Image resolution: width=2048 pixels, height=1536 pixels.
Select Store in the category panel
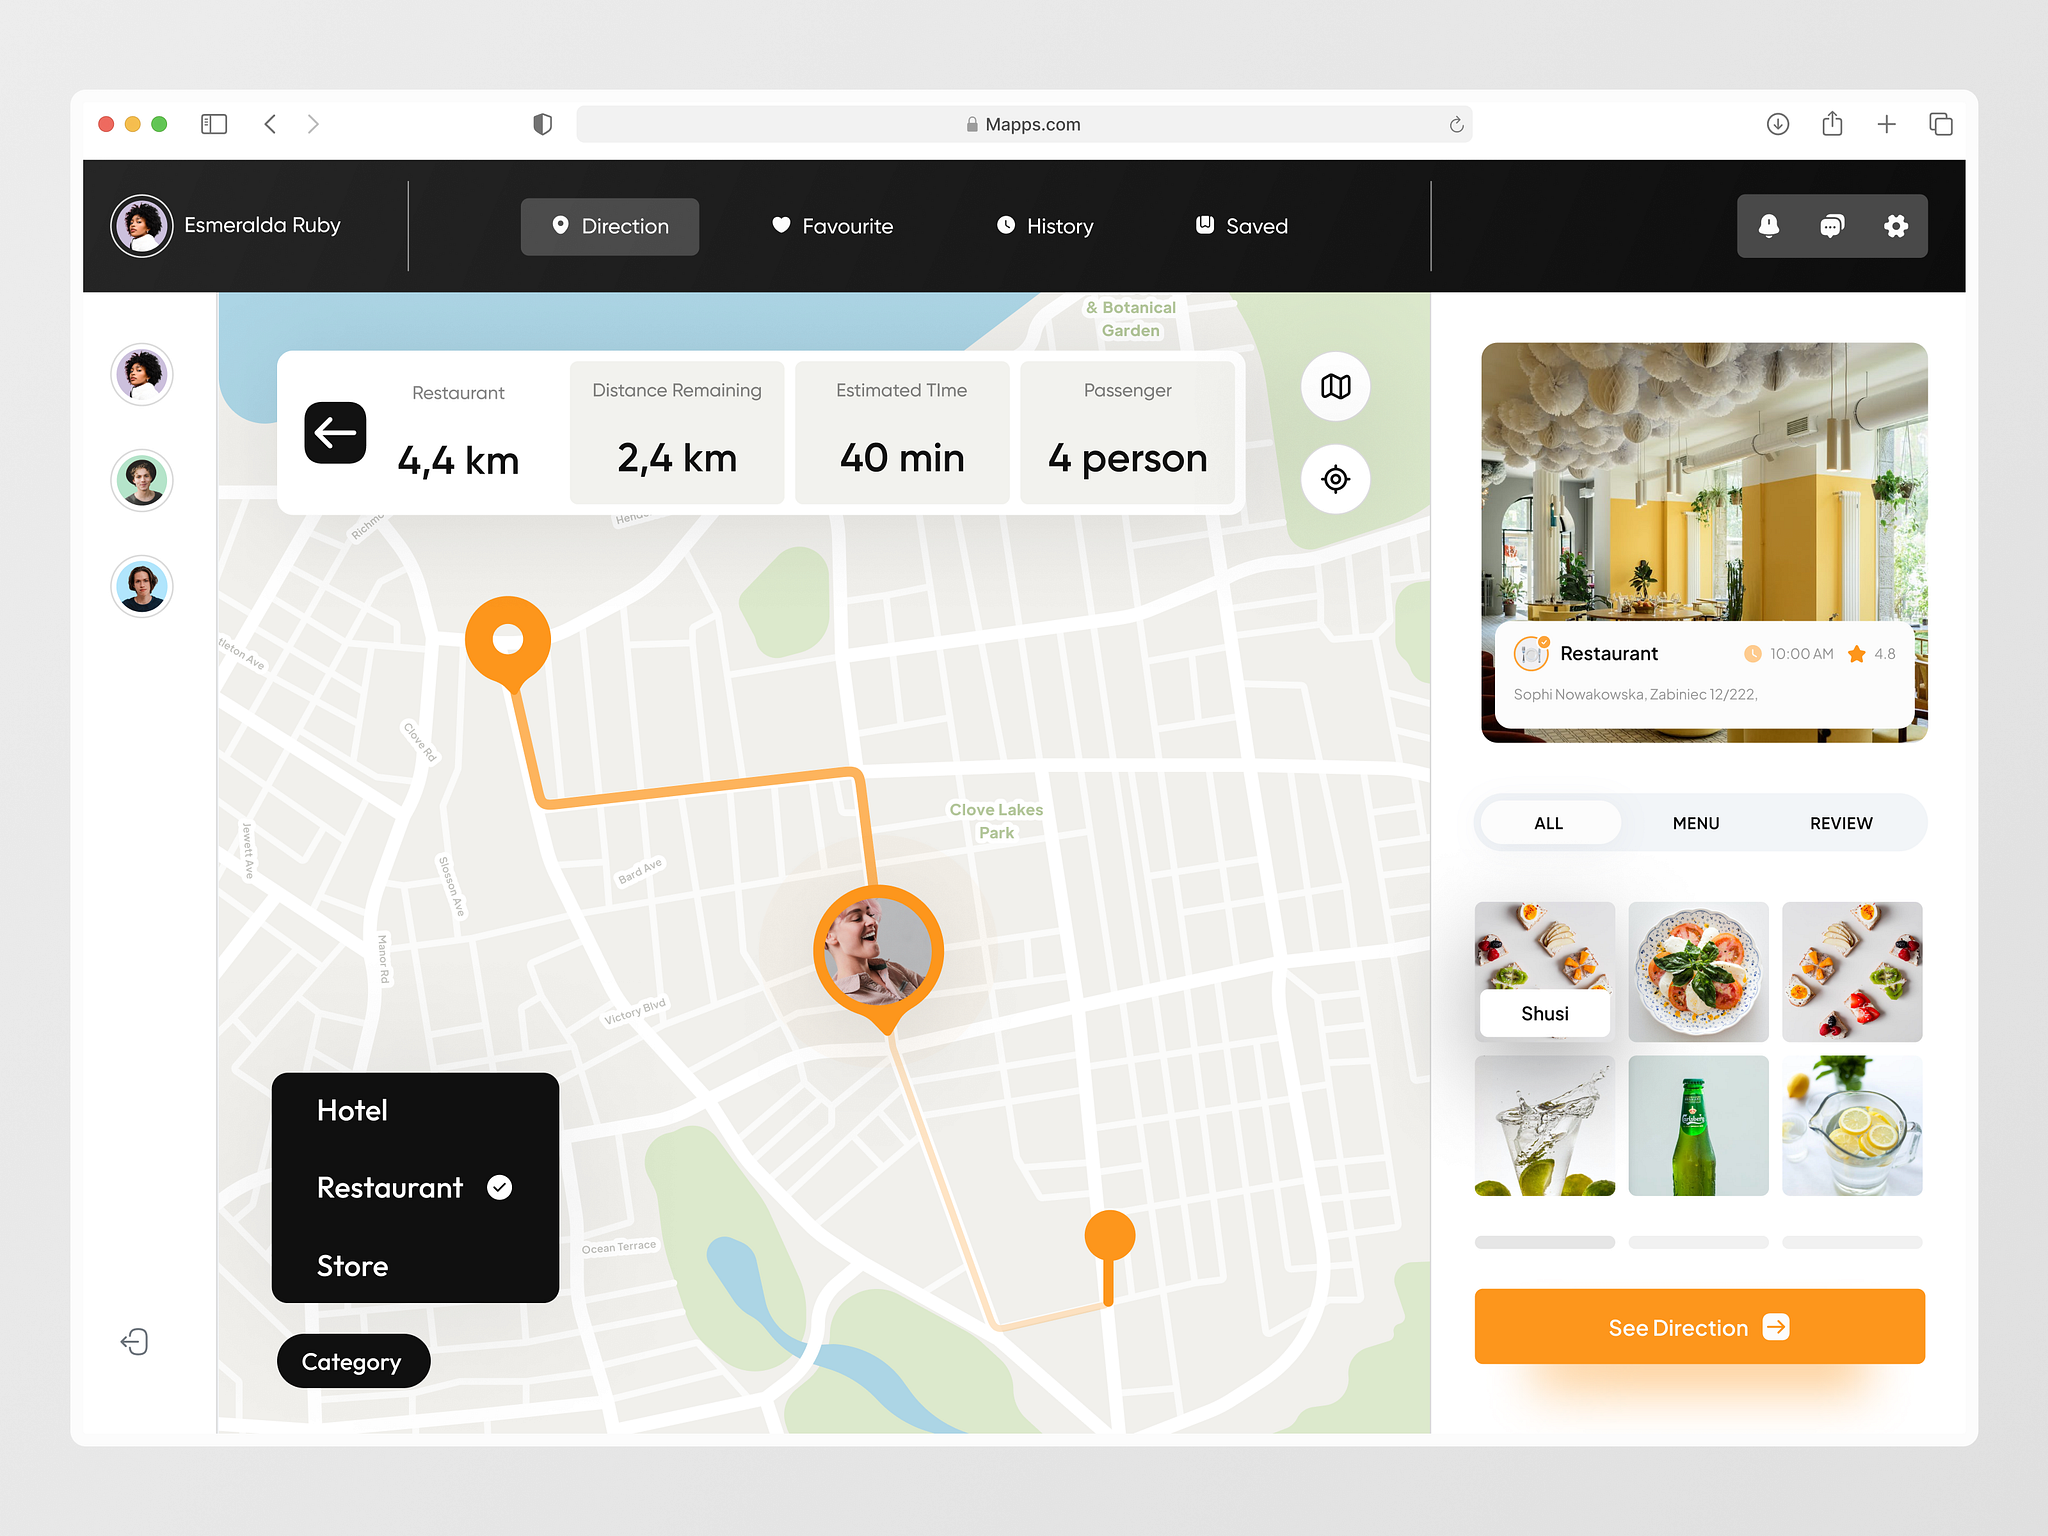coord(352,1265)
